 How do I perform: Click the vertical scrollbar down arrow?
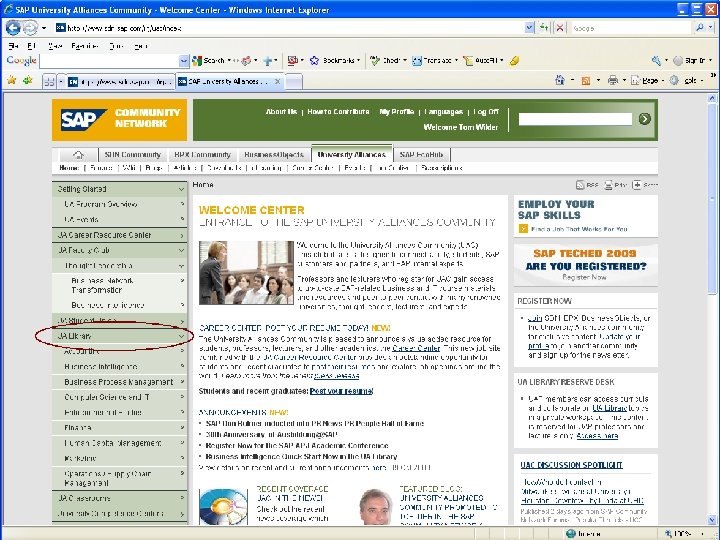712,520
